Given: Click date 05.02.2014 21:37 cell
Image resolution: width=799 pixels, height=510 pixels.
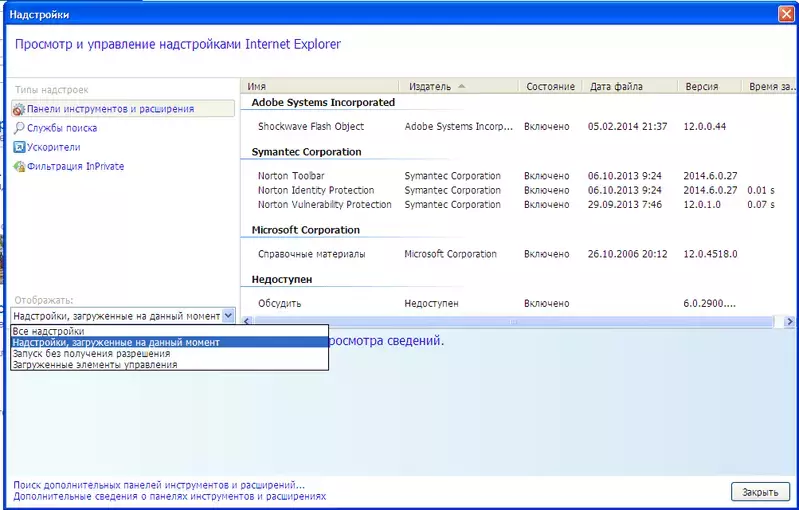Looking at the screenshot, I should tap(627, 126).
